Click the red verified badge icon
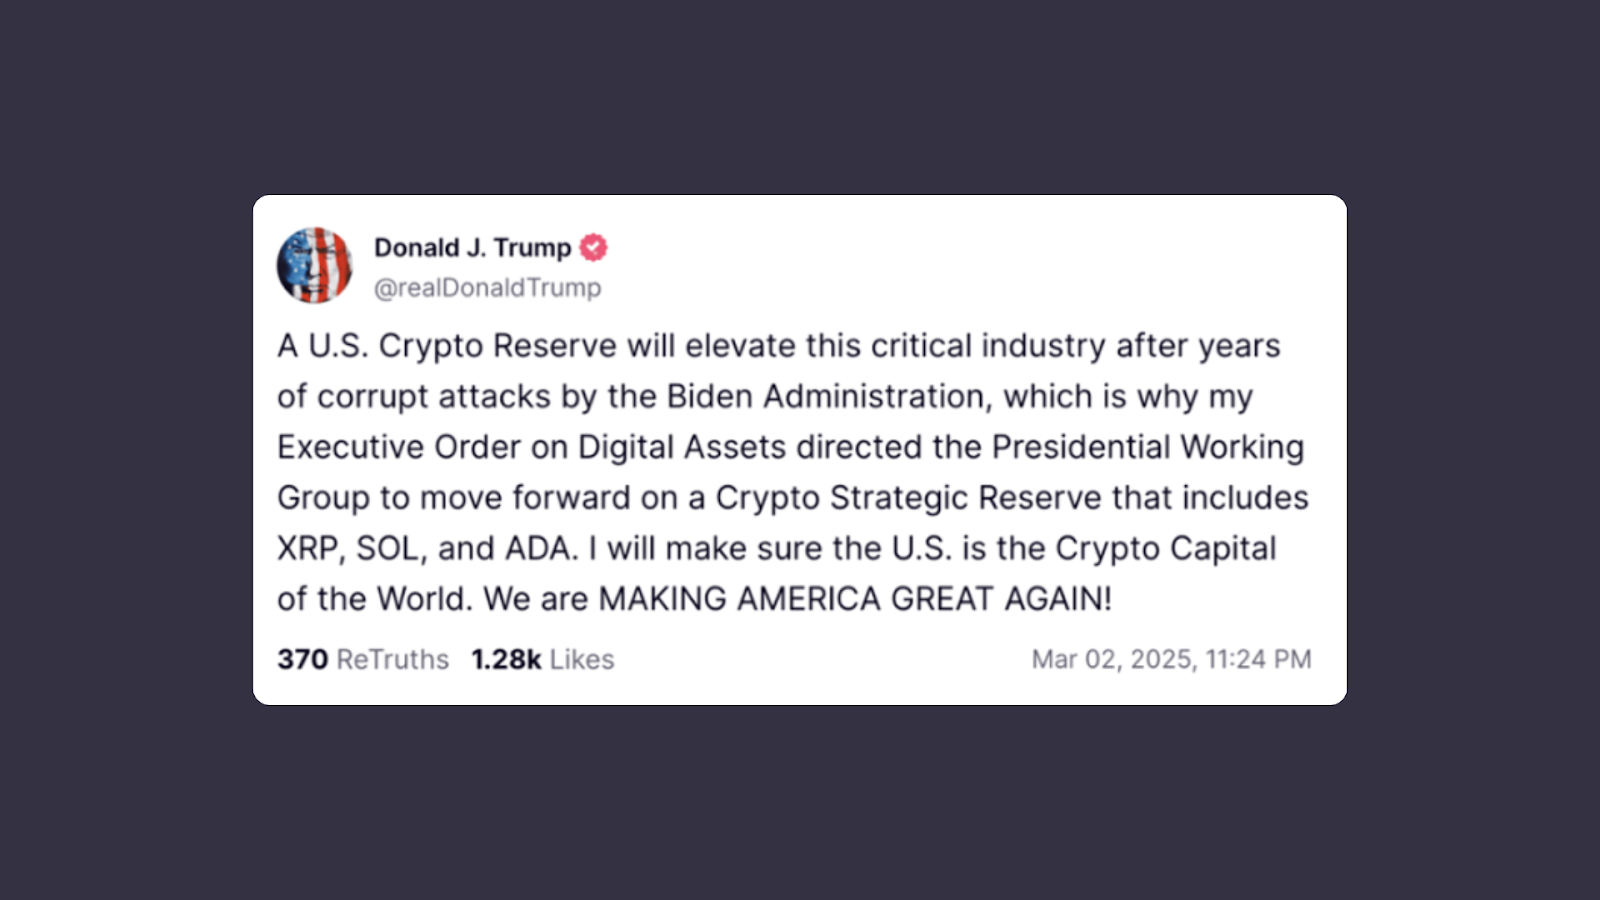1600x900 pixels. (x=594, y=247)
